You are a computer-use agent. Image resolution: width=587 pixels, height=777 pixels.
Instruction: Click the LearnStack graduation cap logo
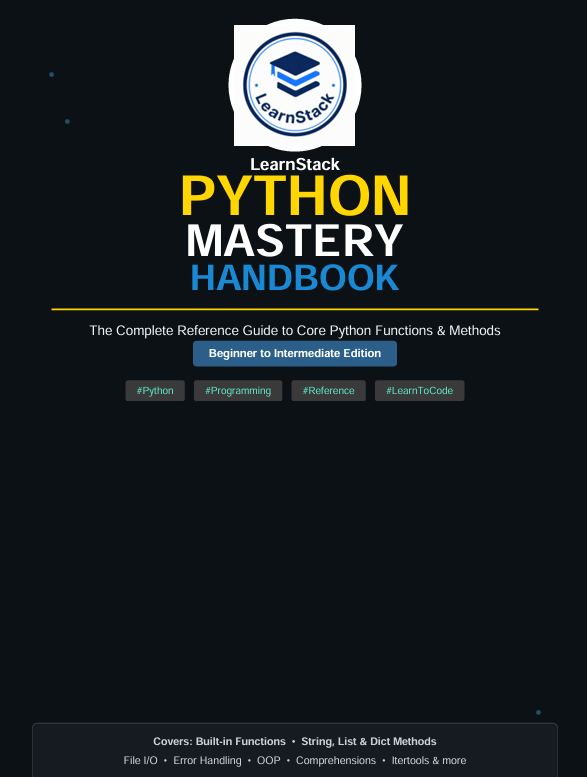(x=295, y=85)
